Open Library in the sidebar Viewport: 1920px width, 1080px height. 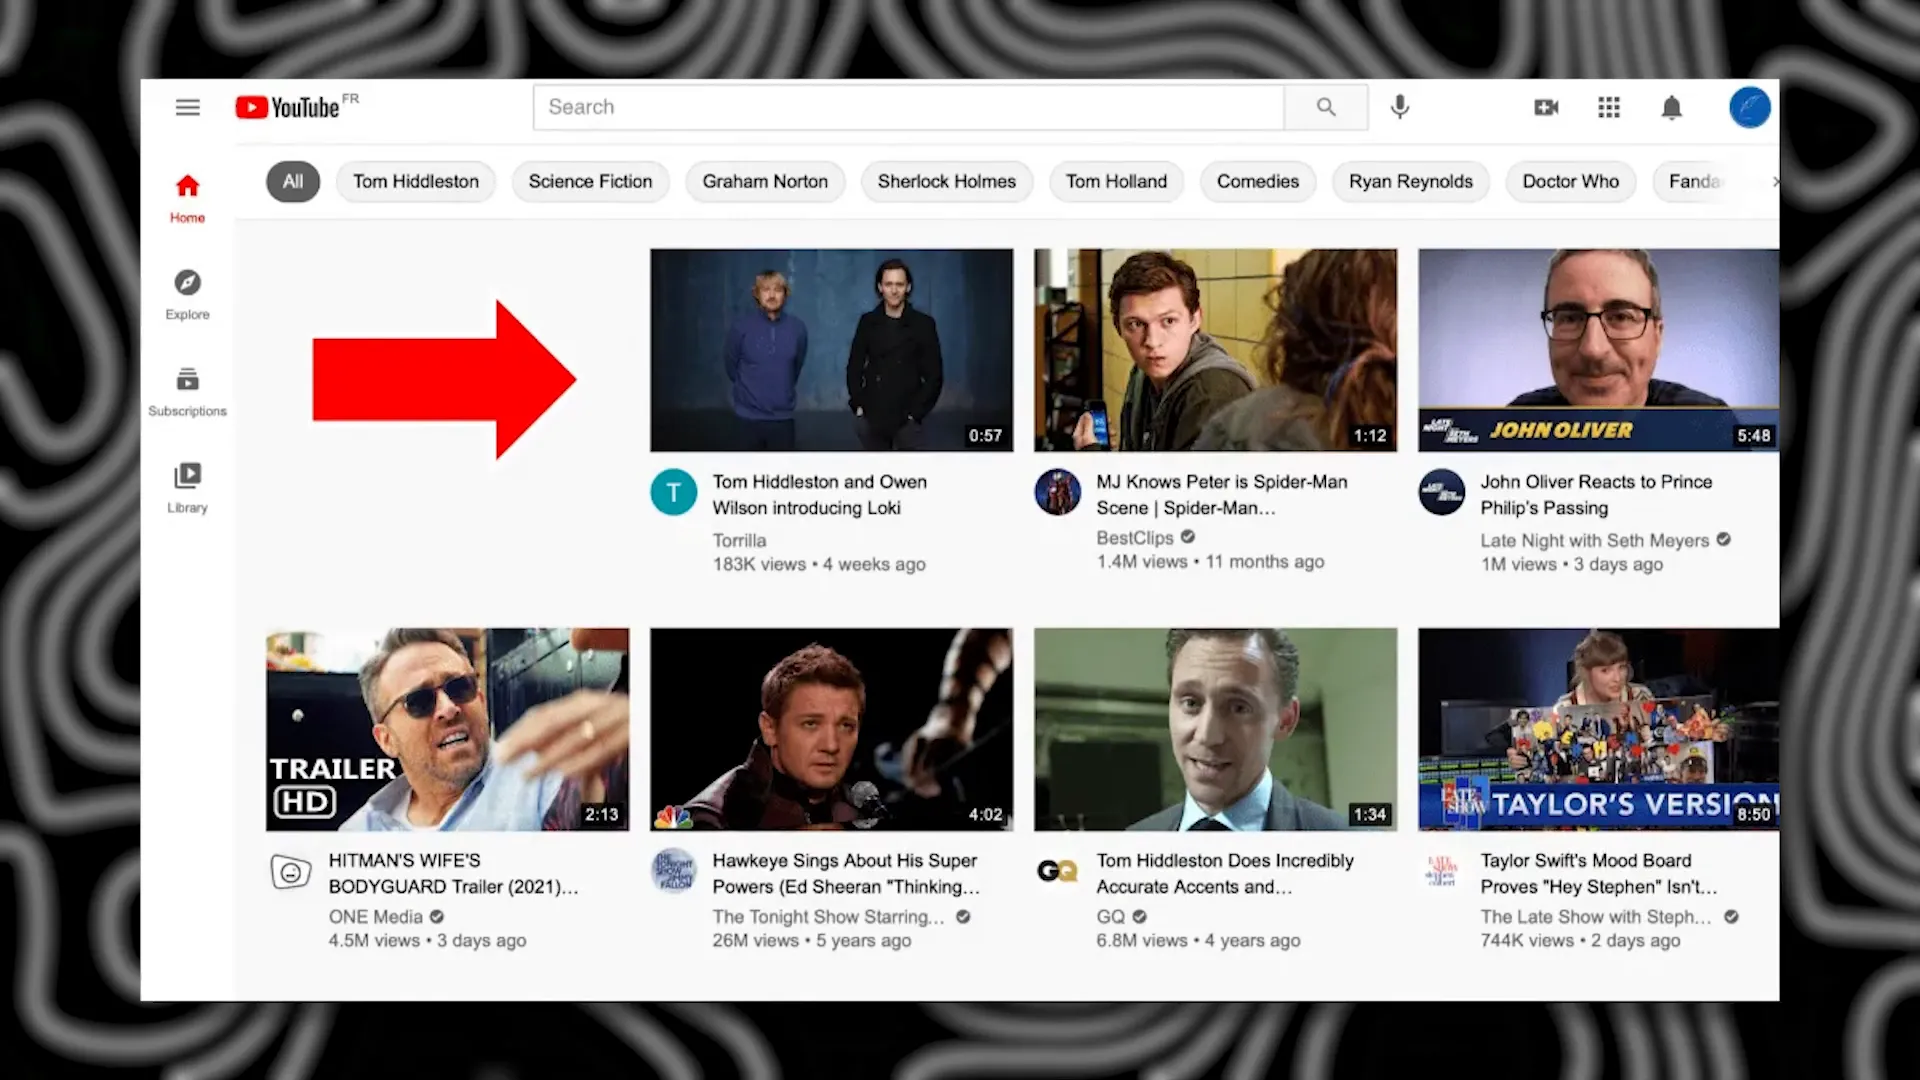(x=187, y=488)
